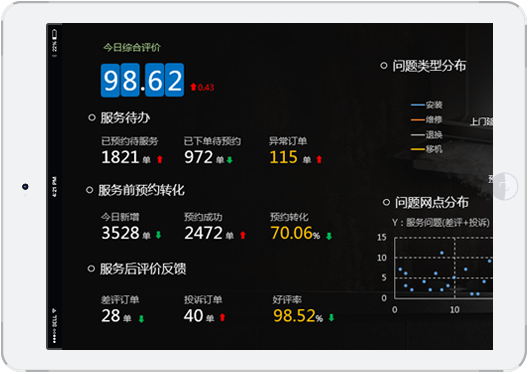The image size is (530, 374).
Task: Click the green down arrow beside 70.06%
Action: [x=329, y=236]
